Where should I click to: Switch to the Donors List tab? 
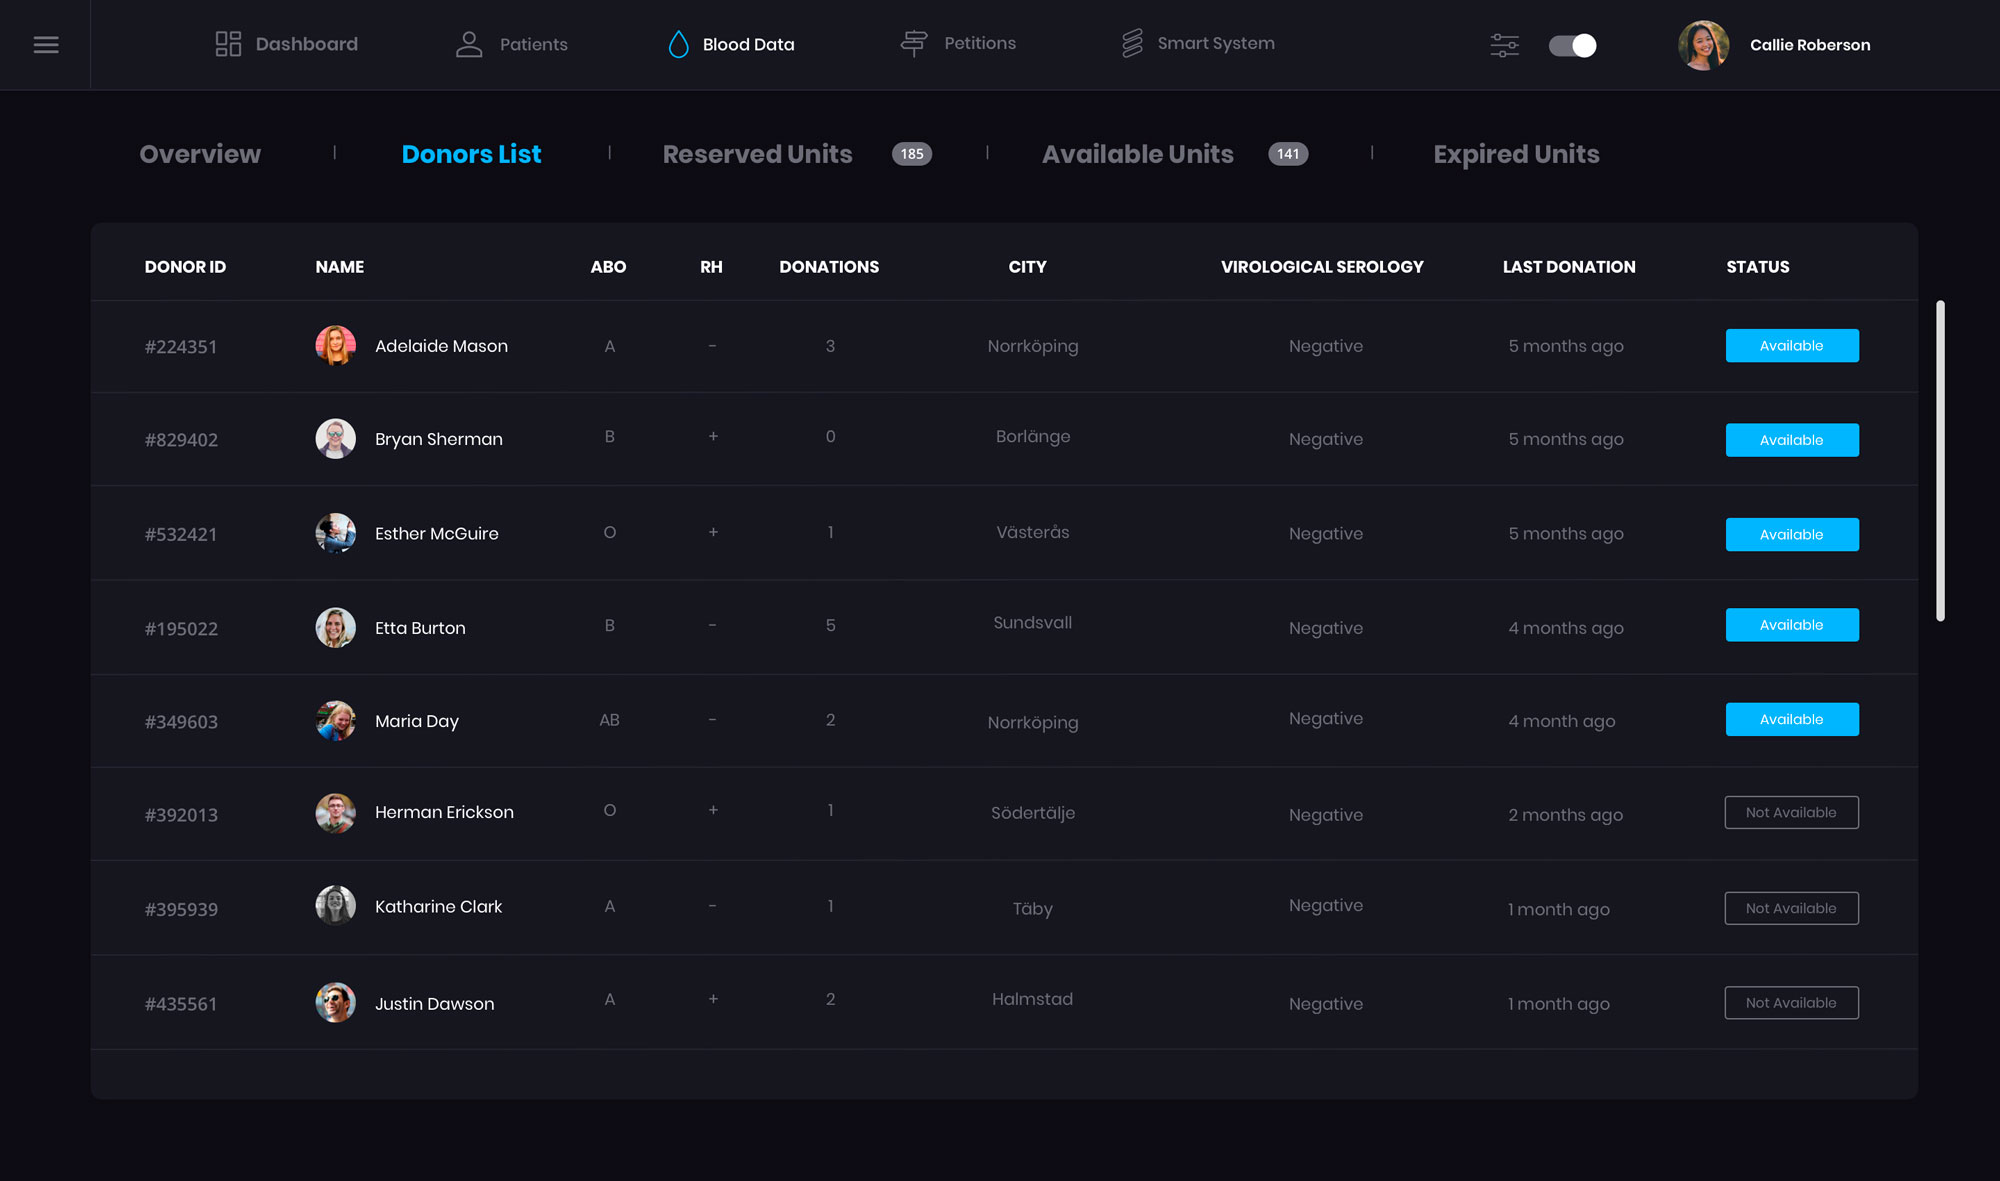point(471,154)
